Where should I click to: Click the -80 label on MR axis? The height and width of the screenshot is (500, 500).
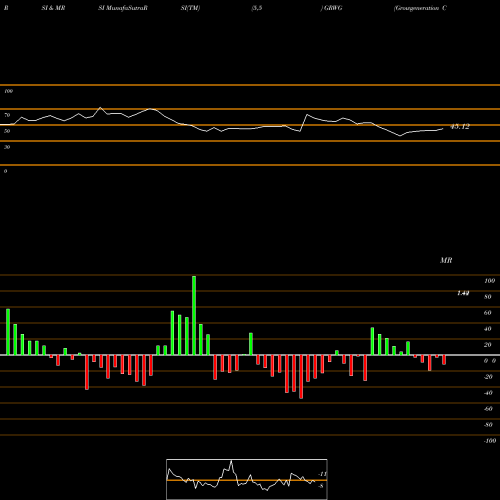coord(488,425)
